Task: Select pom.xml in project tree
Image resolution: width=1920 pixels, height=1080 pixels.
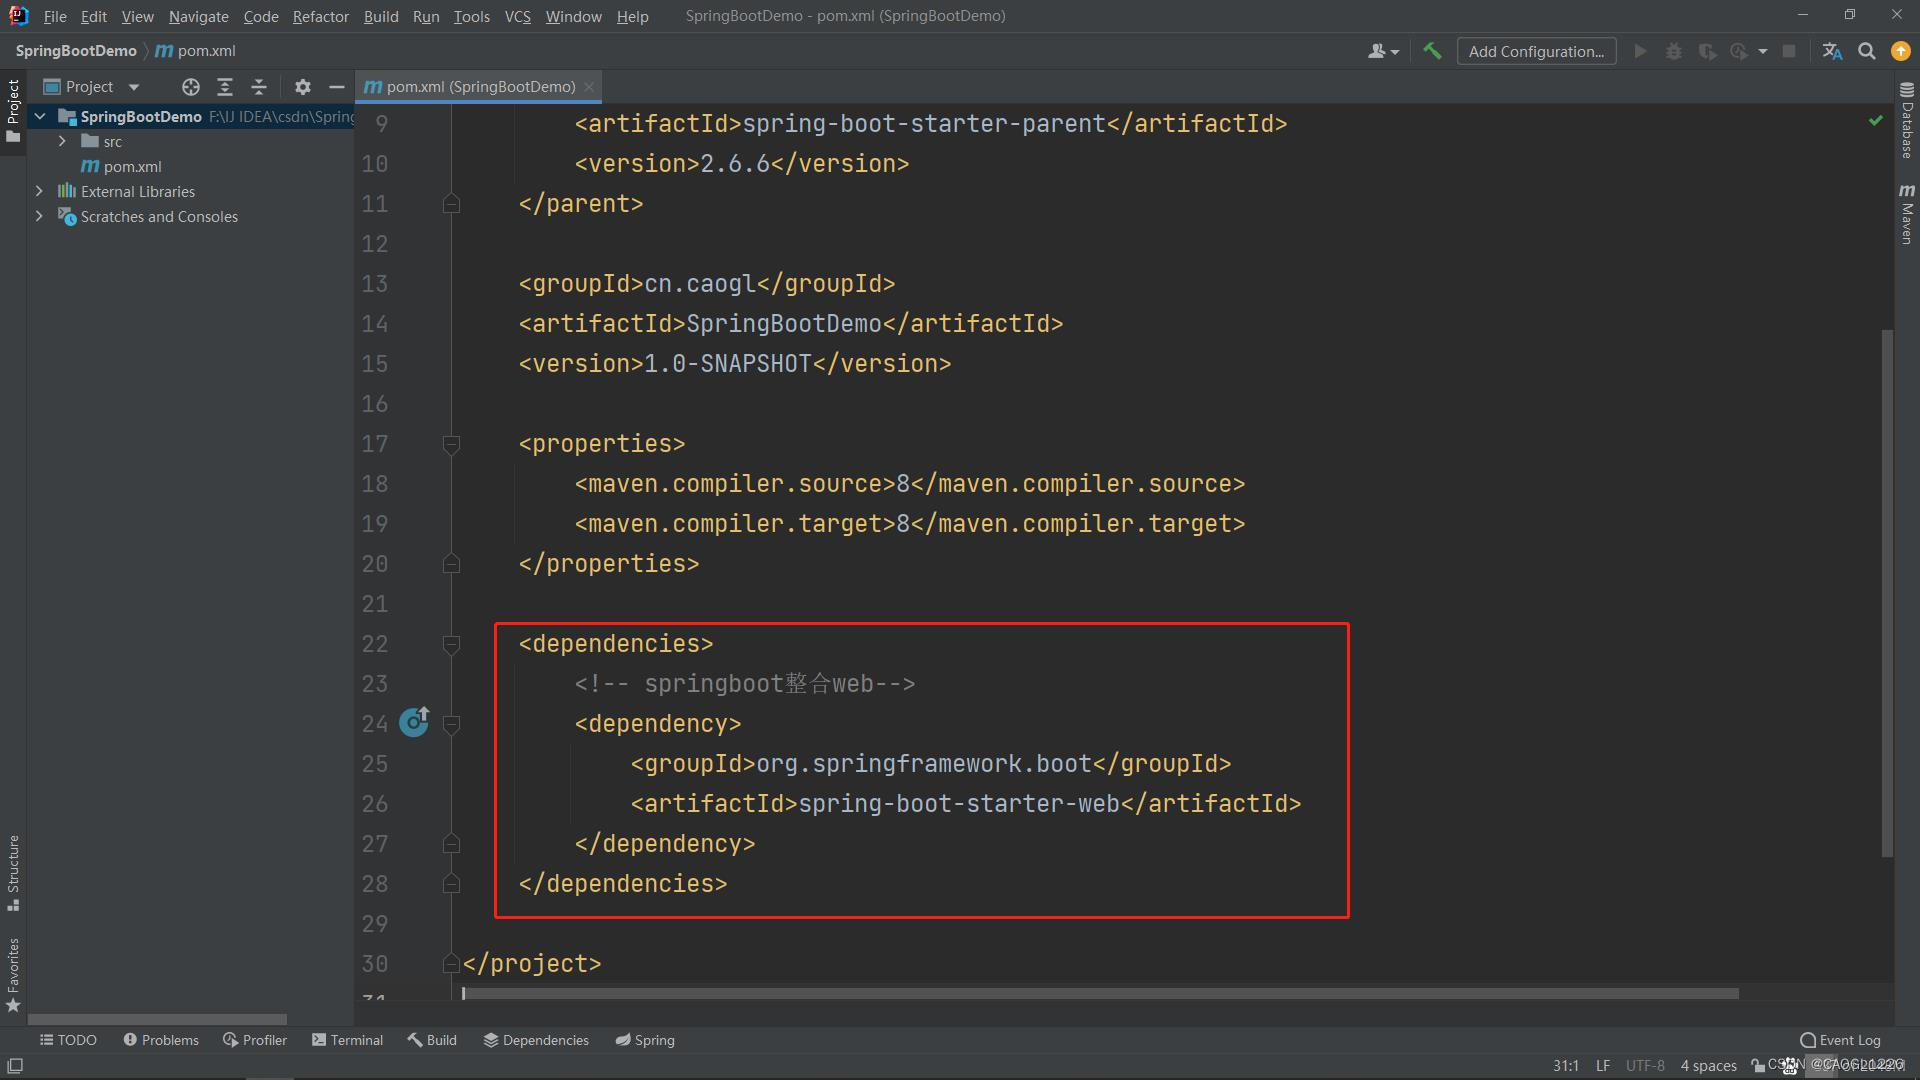Action: coord(121,166)
